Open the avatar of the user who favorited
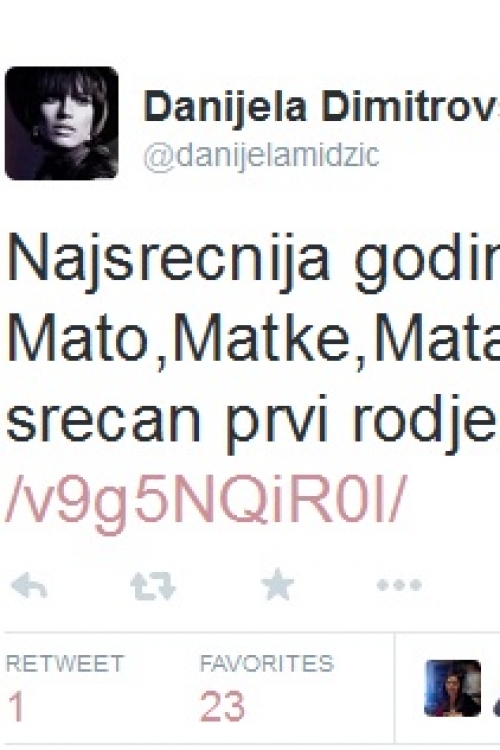This screenshot has height=750, width=500. (x=453, y=688)
